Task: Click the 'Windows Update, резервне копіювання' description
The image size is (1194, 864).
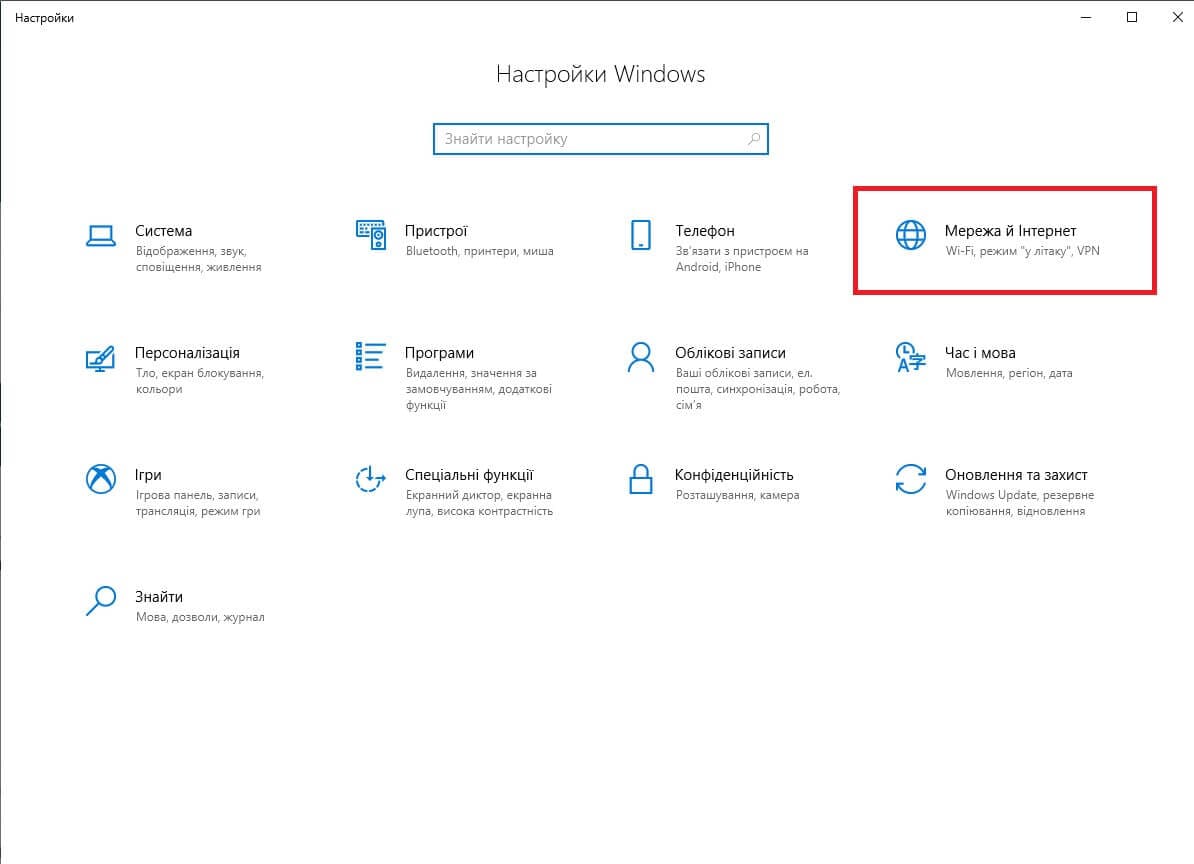Action: point(1020,503)
